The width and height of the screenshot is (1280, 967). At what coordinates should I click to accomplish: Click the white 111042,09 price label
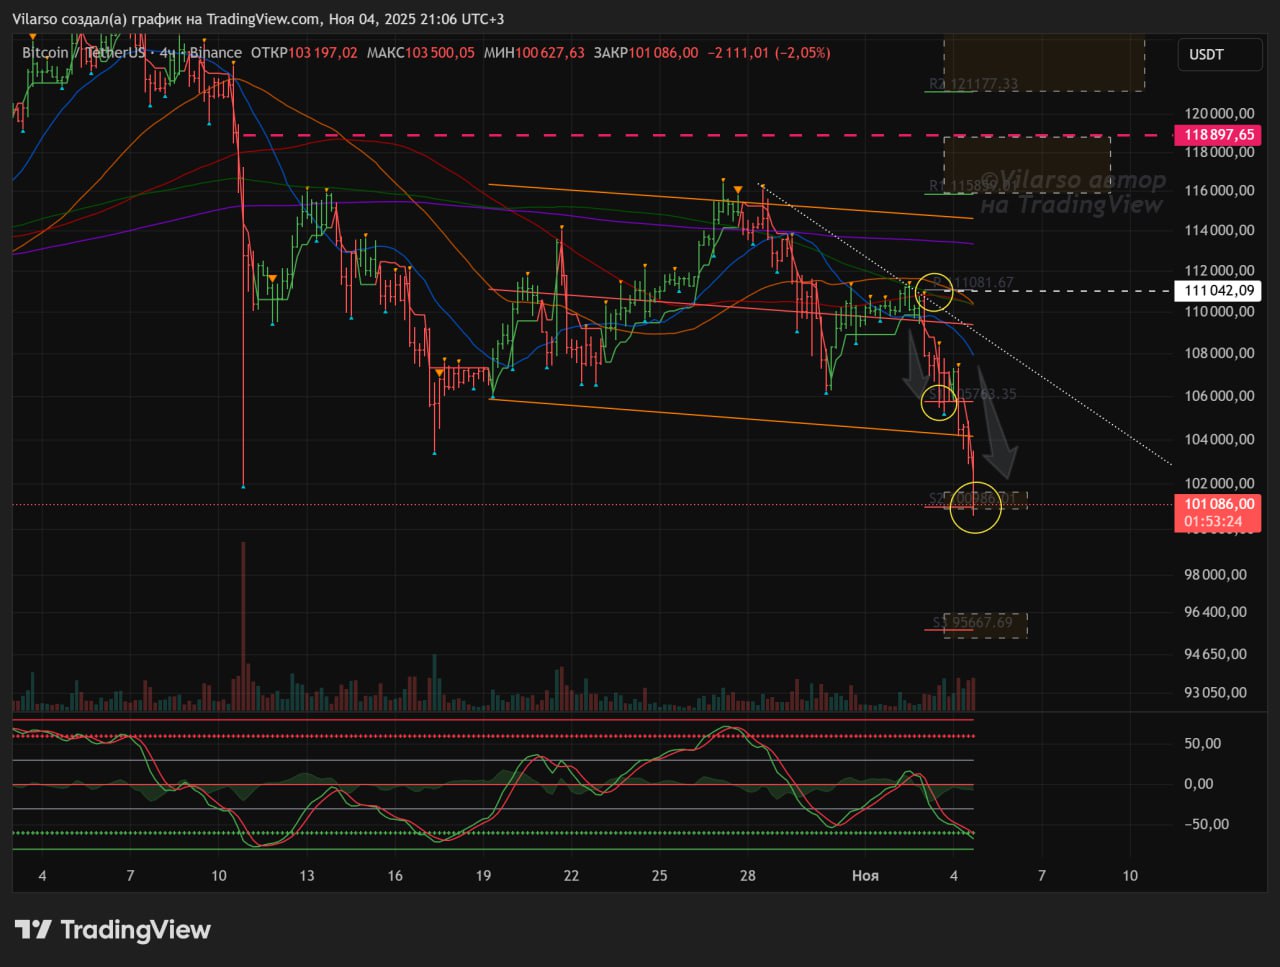(1218, 291)
